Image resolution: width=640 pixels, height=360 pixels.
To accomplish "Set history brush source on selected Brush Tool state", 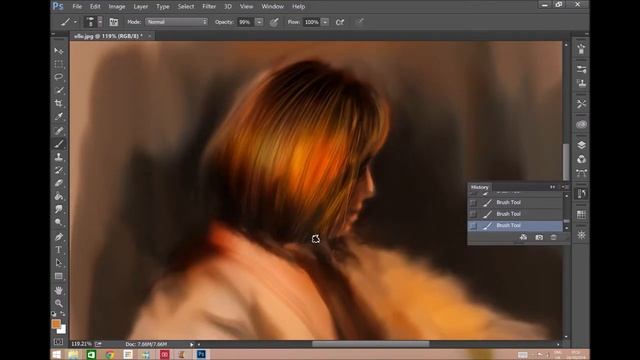I will 473,225.
